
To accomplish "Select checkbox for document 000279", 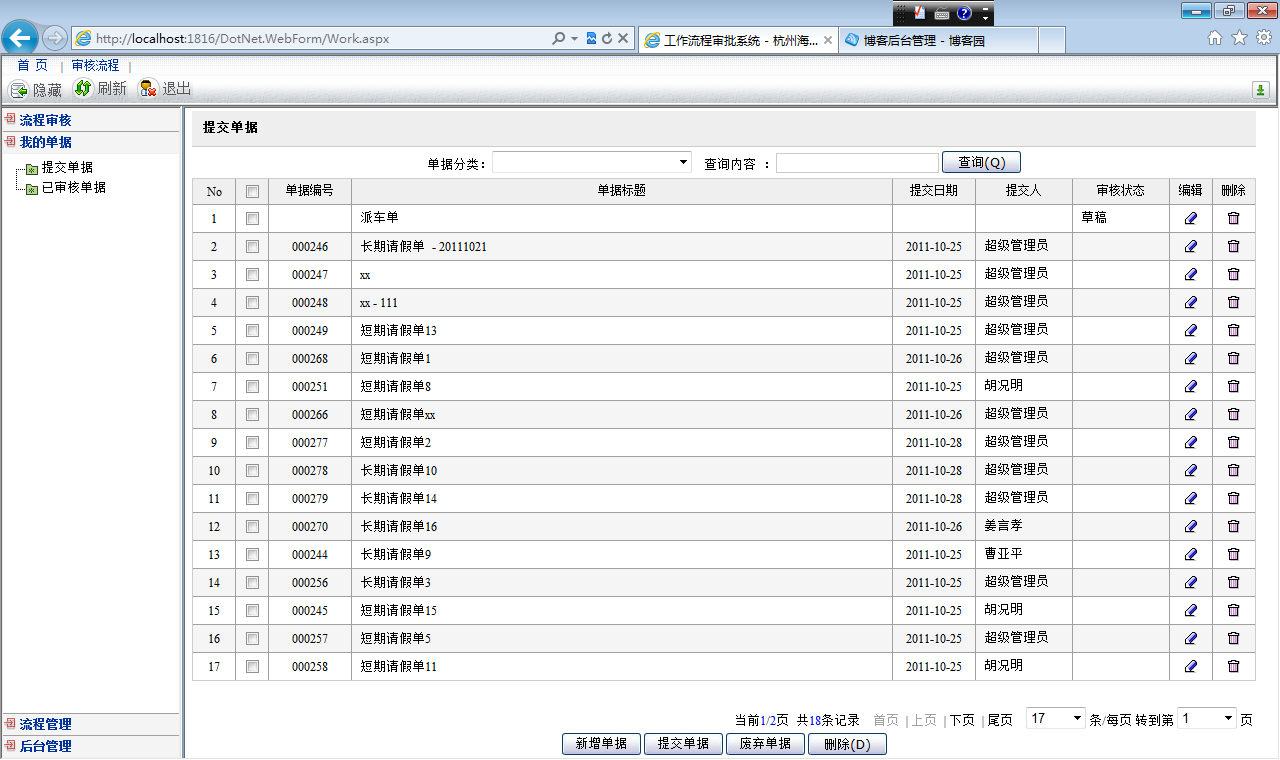I will pos(252,498).
